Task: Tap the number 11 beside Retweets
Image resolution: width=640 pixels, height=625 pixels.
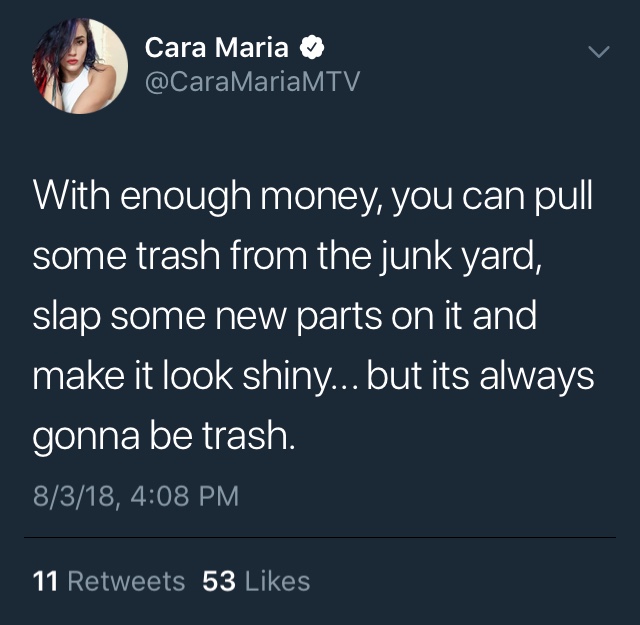Action: (x=45, y=581)
